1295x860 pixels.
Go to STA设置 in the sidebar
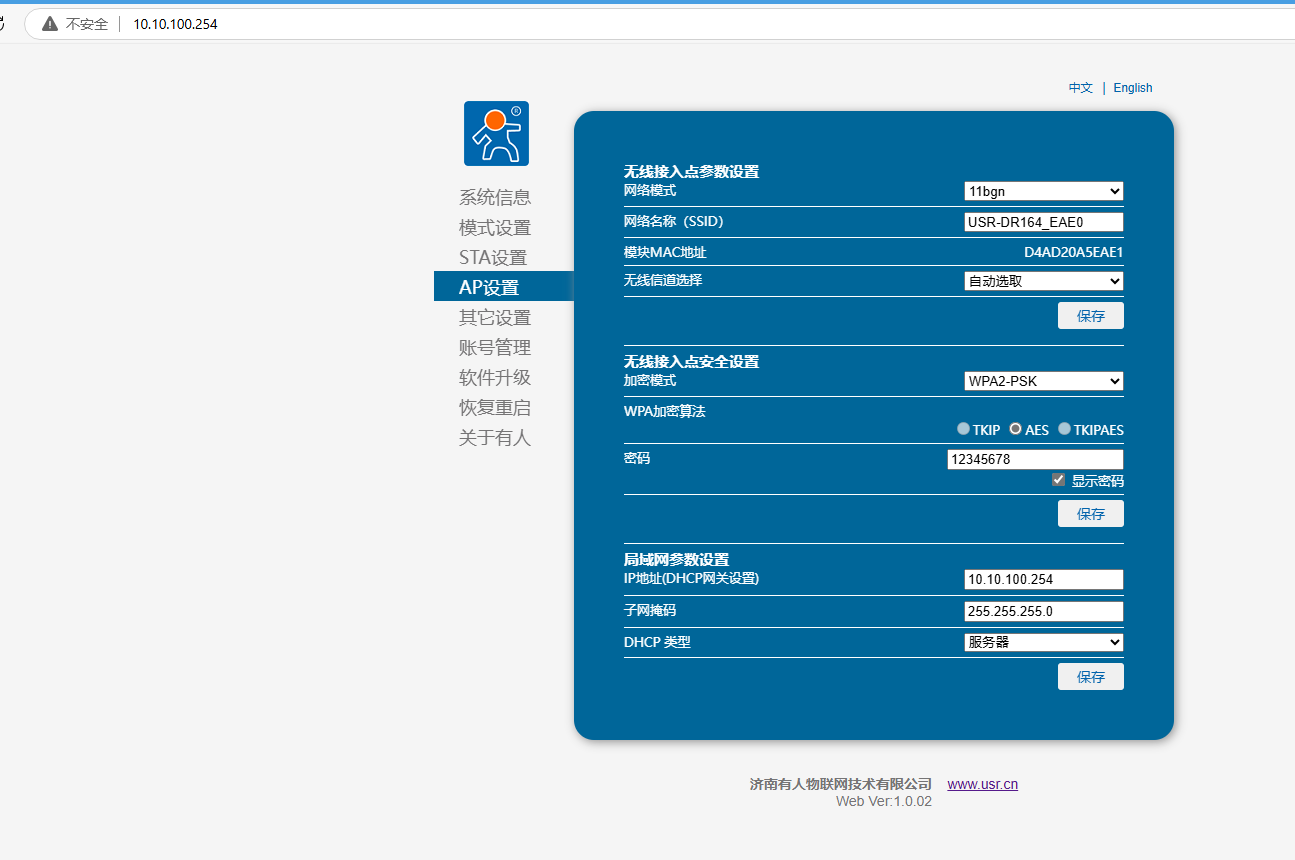[x=493, y=257]
